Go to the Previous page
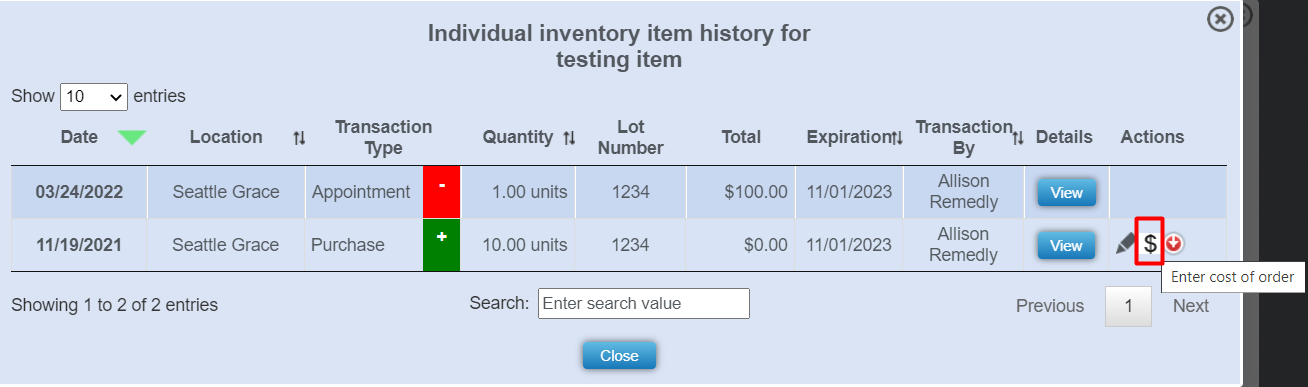The image size is (1308, 387). pyautogui.click(x=1050, y=306)
